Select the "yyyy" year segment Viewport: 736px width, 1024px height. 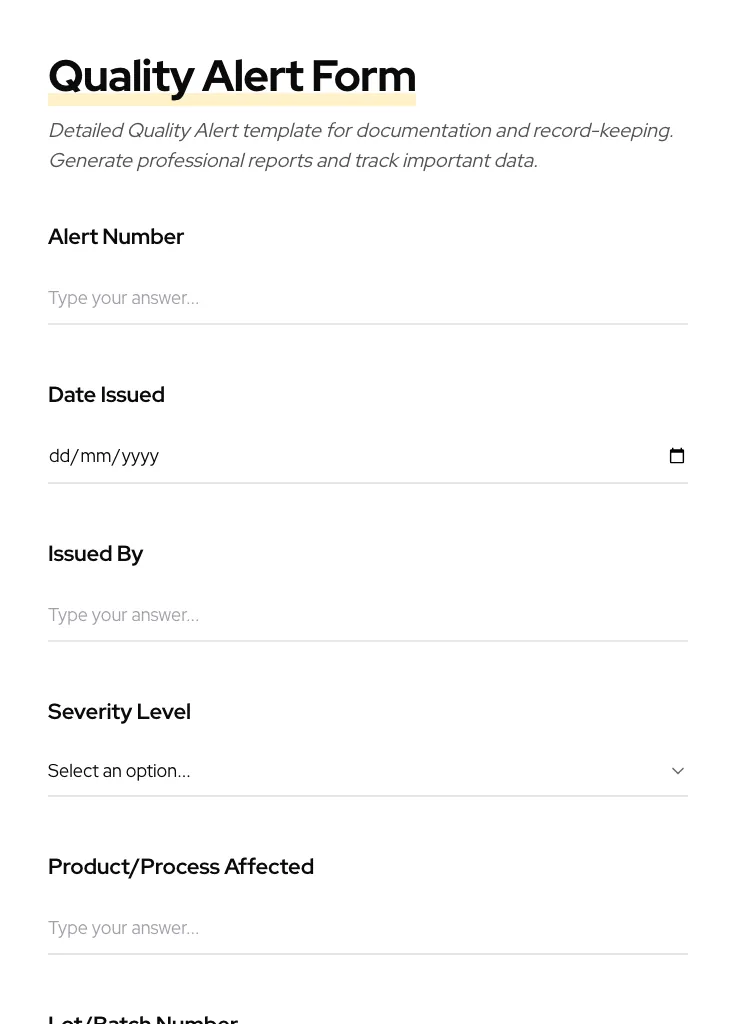pyautogui.click(x=140, y=456)
